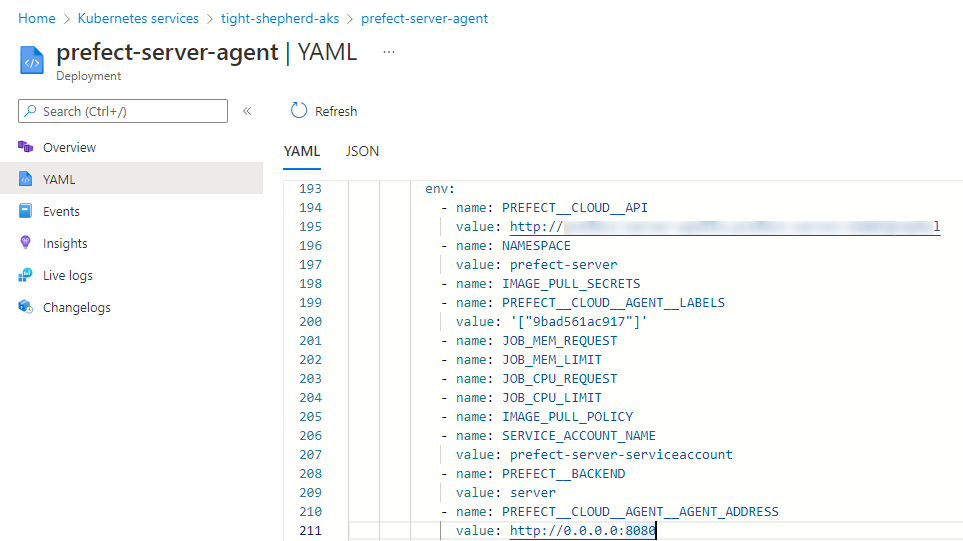Click the search magnifier icon
Image resolution: width=963 pixels, height=541 pixels.
click(30, 111)
